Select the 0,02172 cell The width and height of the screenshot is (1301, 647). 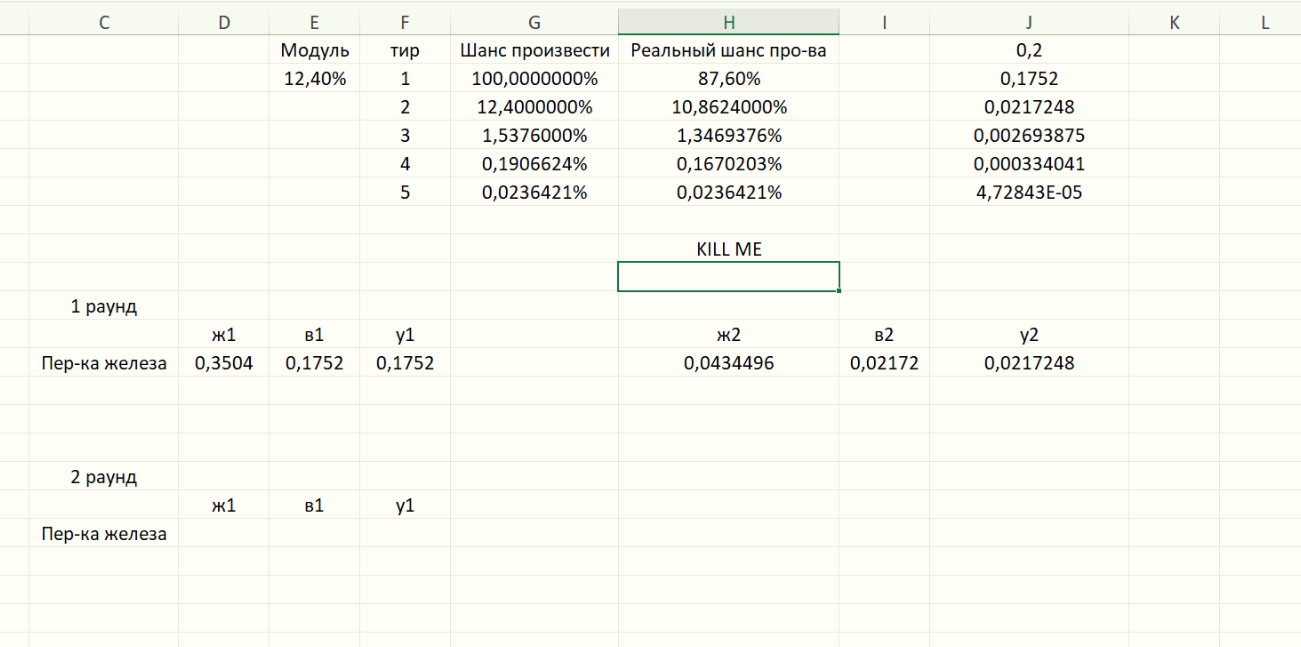[884, 363]
